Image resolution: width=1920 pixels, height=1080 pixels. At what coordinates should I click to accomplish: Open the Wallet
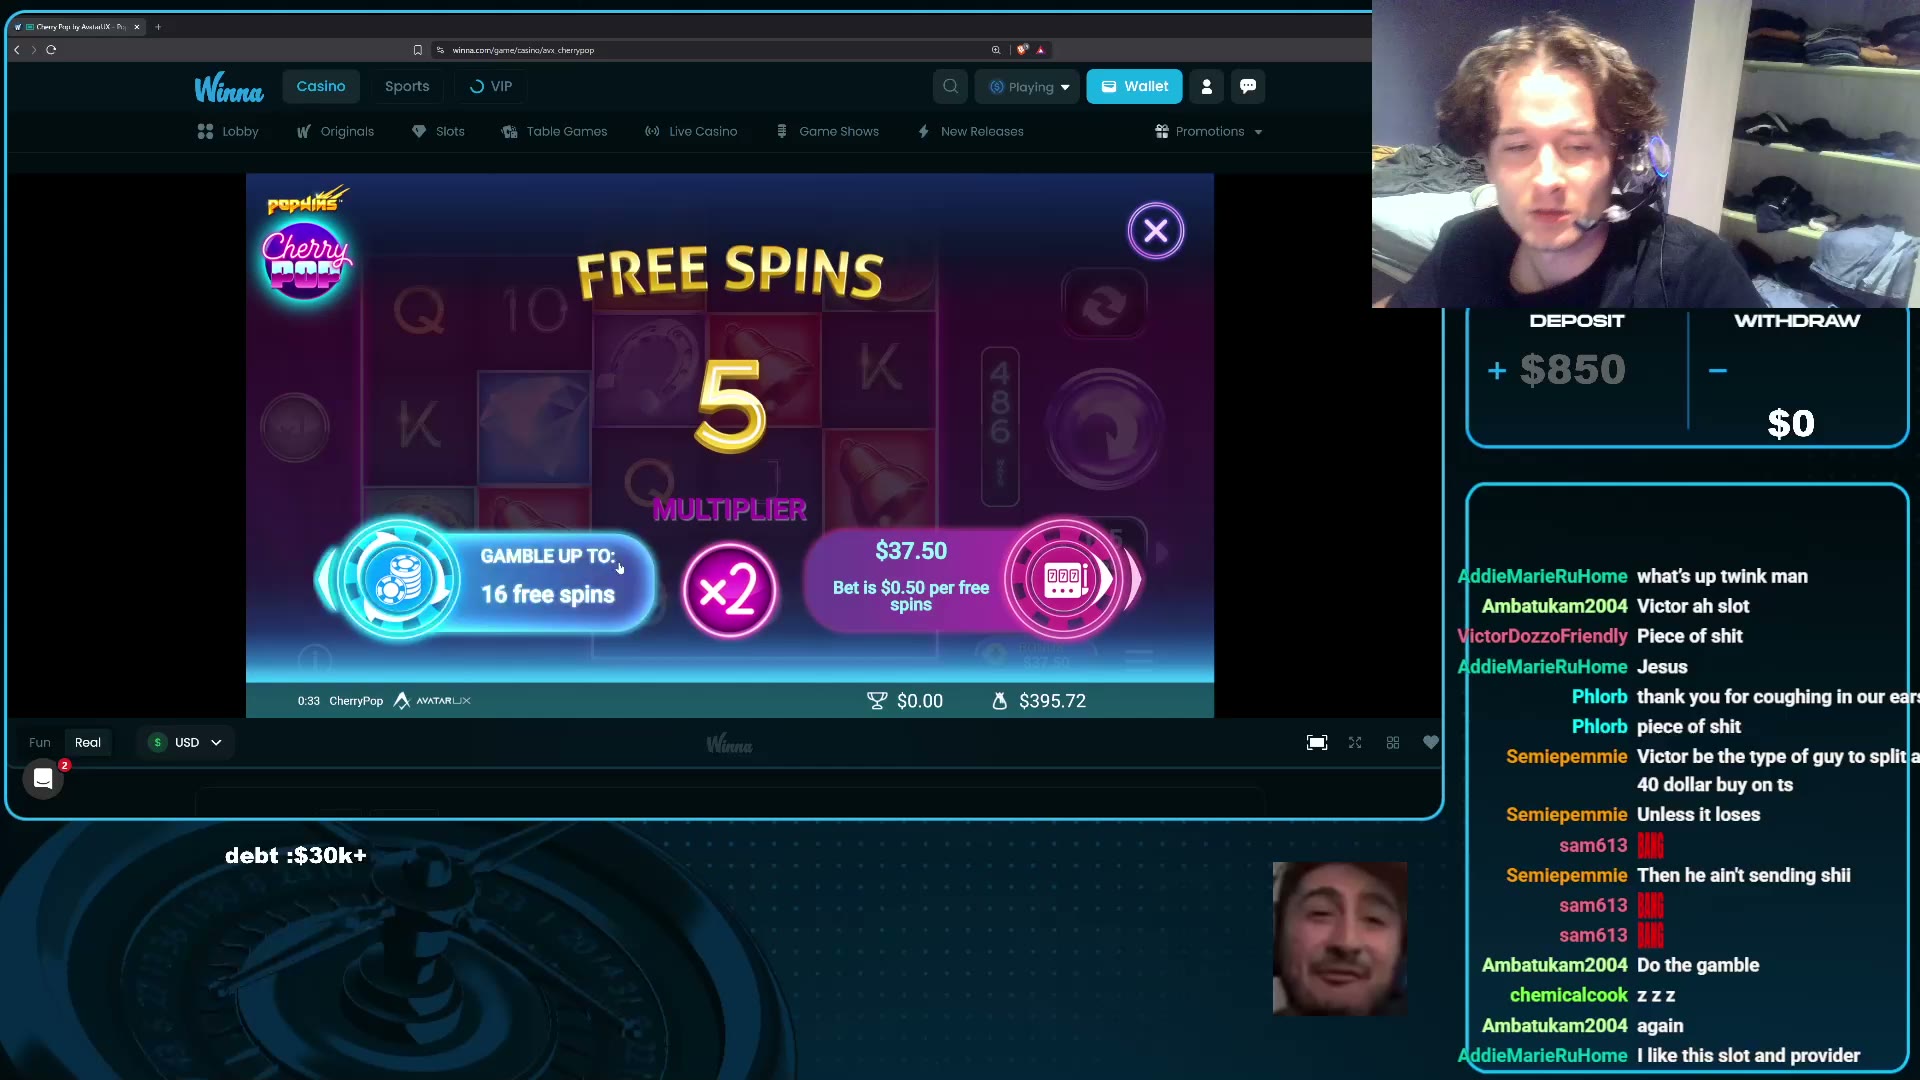click(1134, 86)
